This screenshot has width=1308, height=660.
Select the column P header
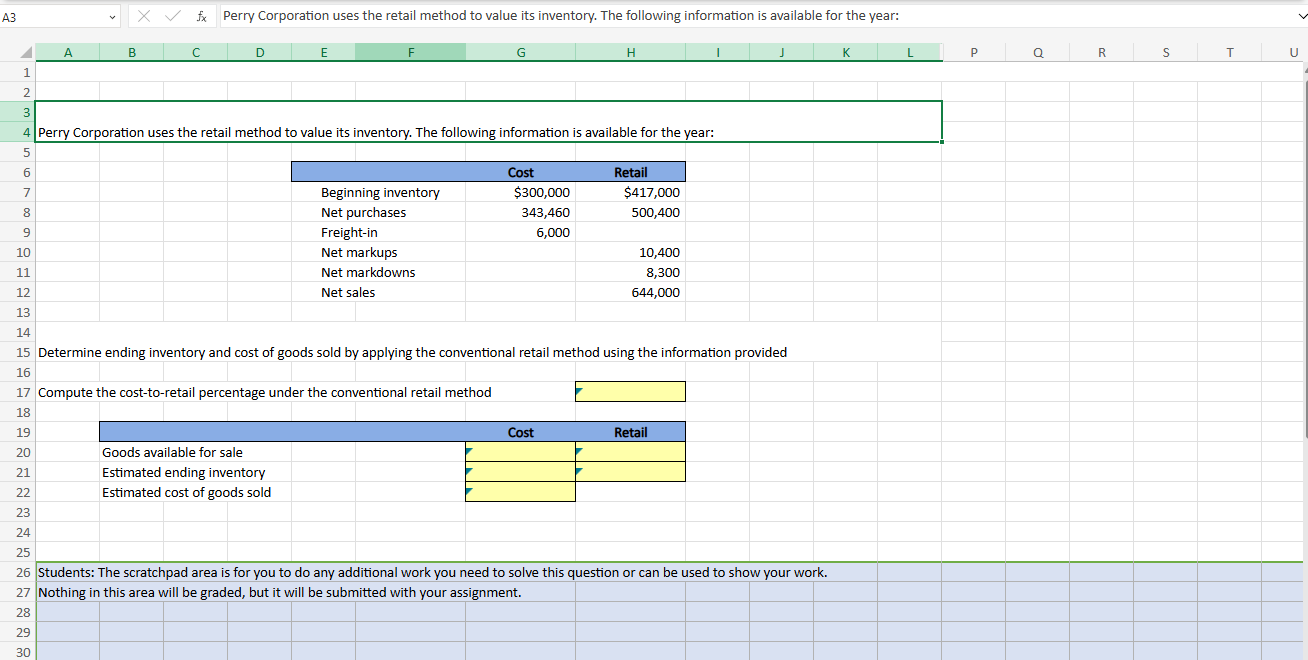[x=973, y=52]
